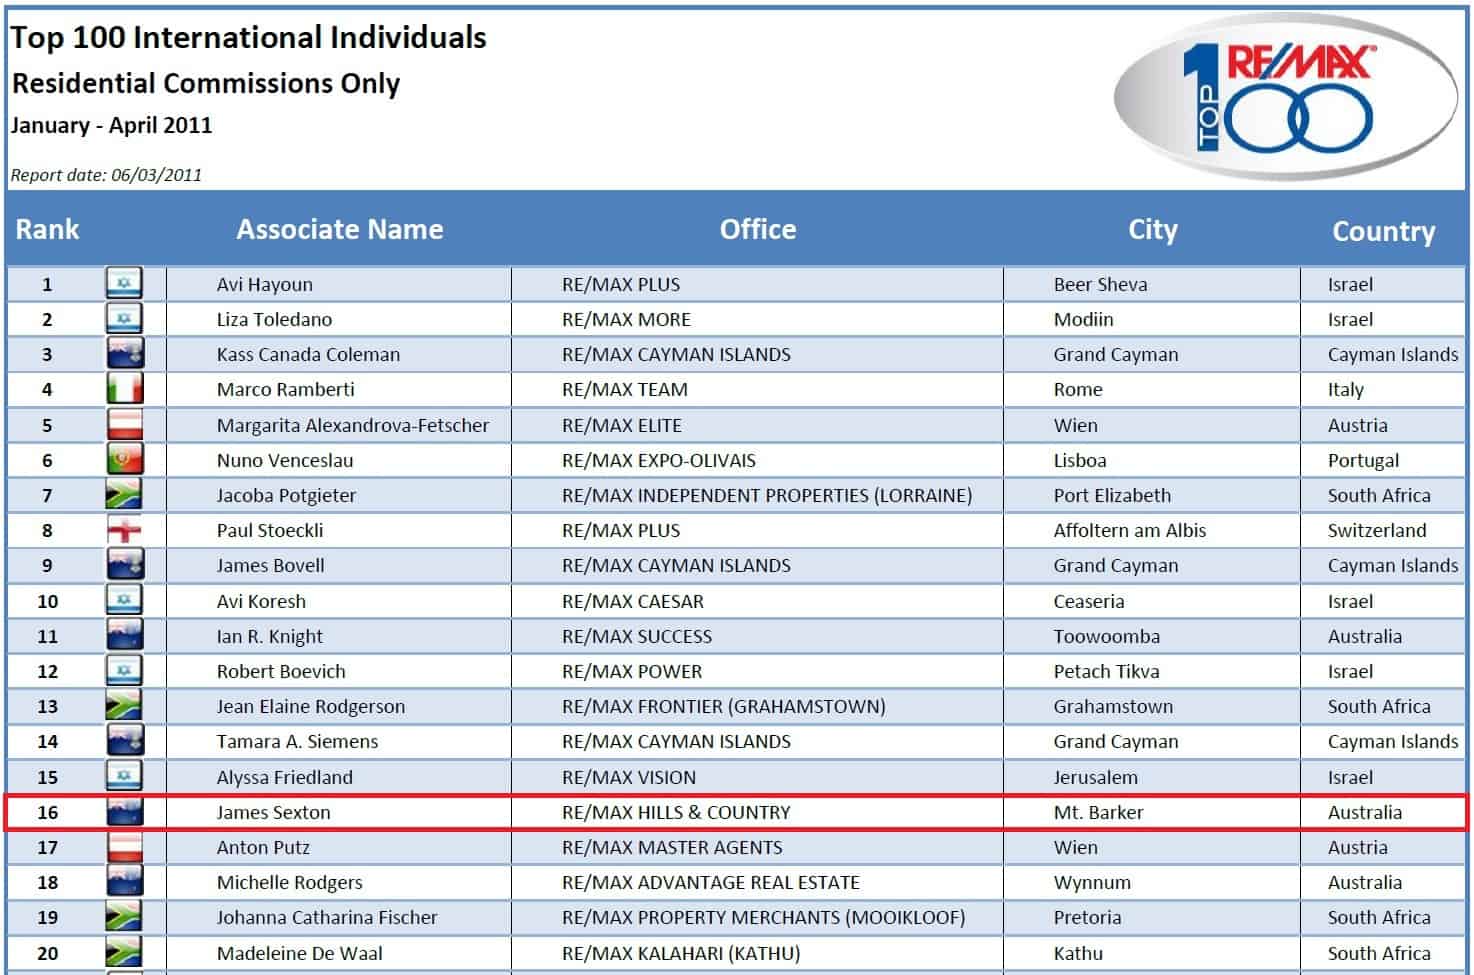Image resolution: width=1474 pixels, height=975 pixels.
Task: Click the Israel flag beside Avi Hayoun
Action: point(124,284)
